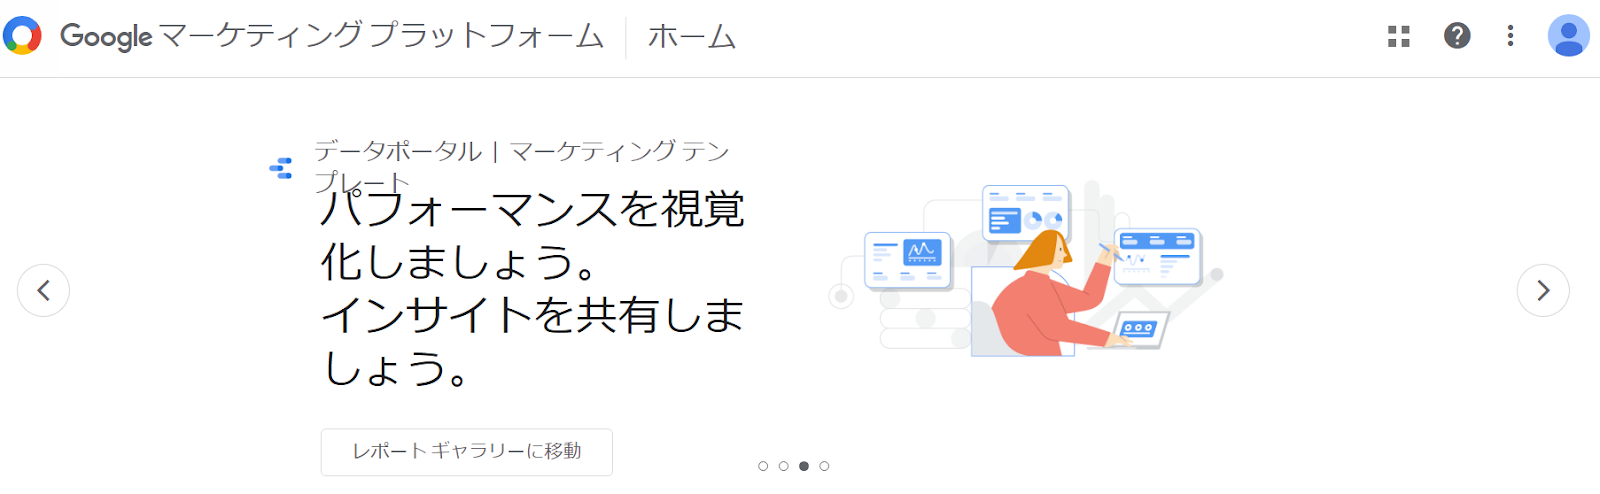The height and width of the screenshot is (494, 1600).
Task: Select the first carousel dot indicator
Action: click(763, 466)
